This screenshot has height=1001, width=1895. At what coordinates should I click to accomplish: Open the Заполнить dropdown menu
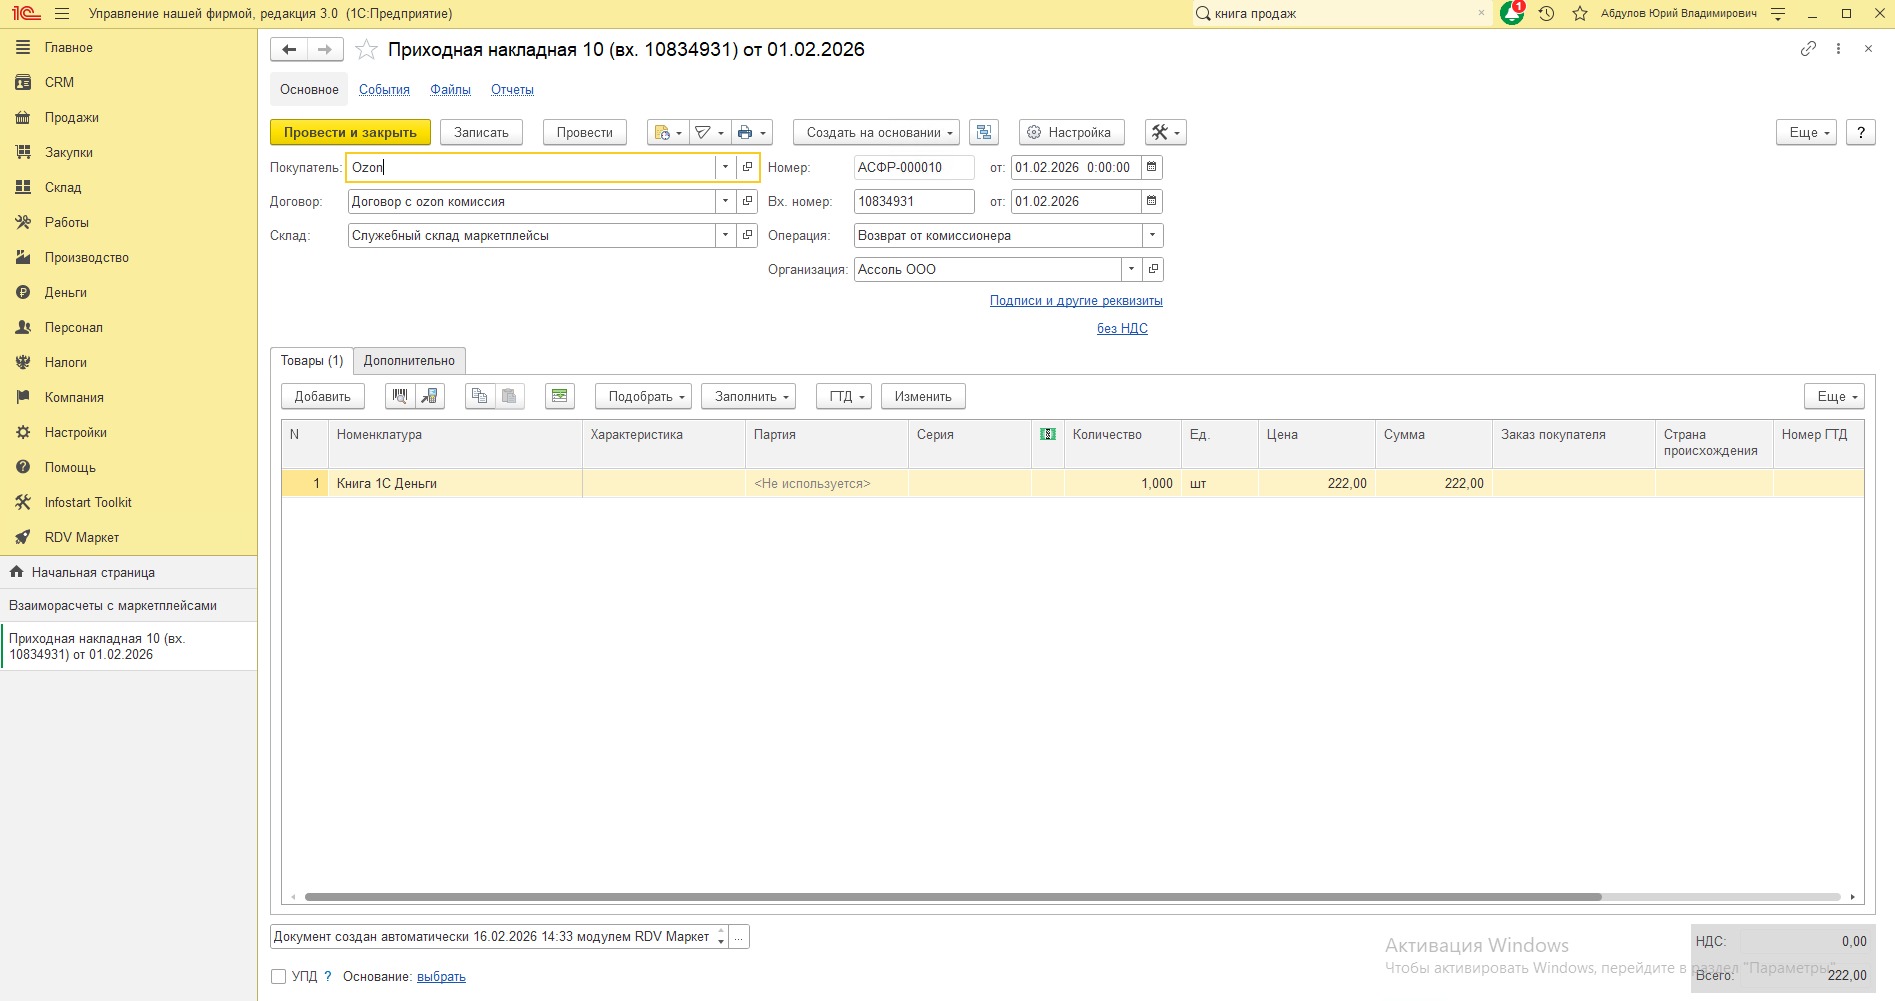coord(748,397)
